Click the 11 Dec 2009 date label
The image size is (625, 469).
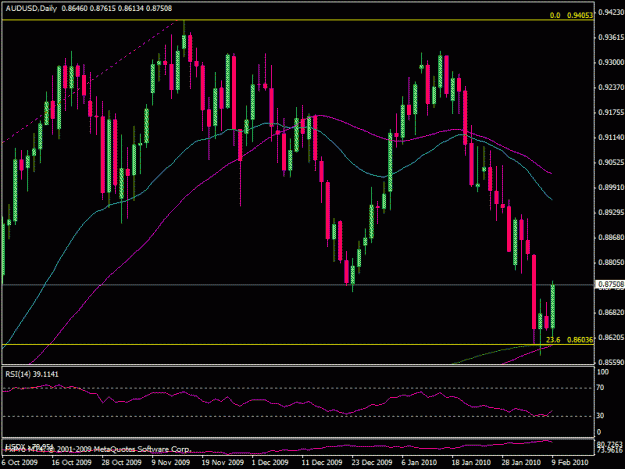322,462
